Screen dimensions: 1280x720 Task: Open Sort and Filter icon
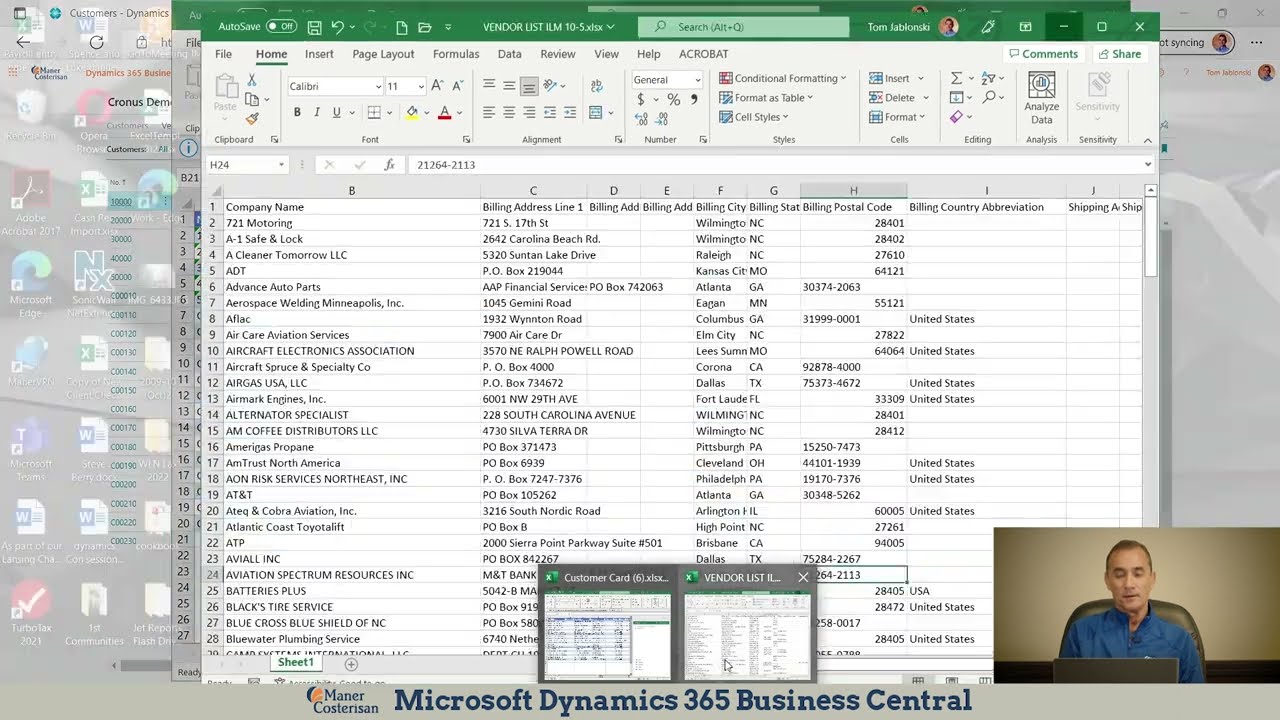[988, 78]
